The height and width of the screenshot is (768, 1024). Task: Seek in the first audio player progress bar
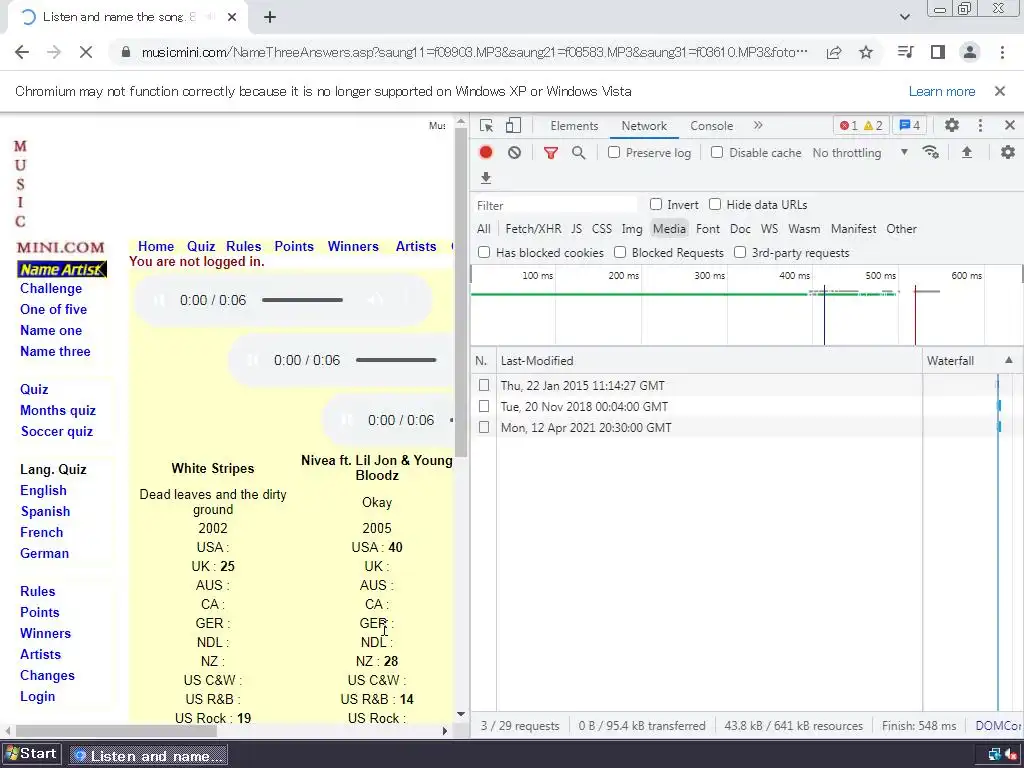(x=302, y=300)
